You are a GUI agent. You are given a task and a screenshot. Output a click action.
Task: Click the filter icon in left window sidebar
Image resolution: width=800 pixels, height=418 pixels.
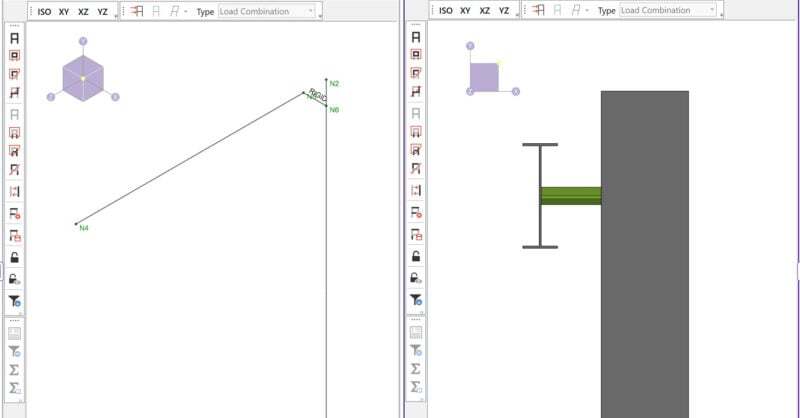[15, 300]
